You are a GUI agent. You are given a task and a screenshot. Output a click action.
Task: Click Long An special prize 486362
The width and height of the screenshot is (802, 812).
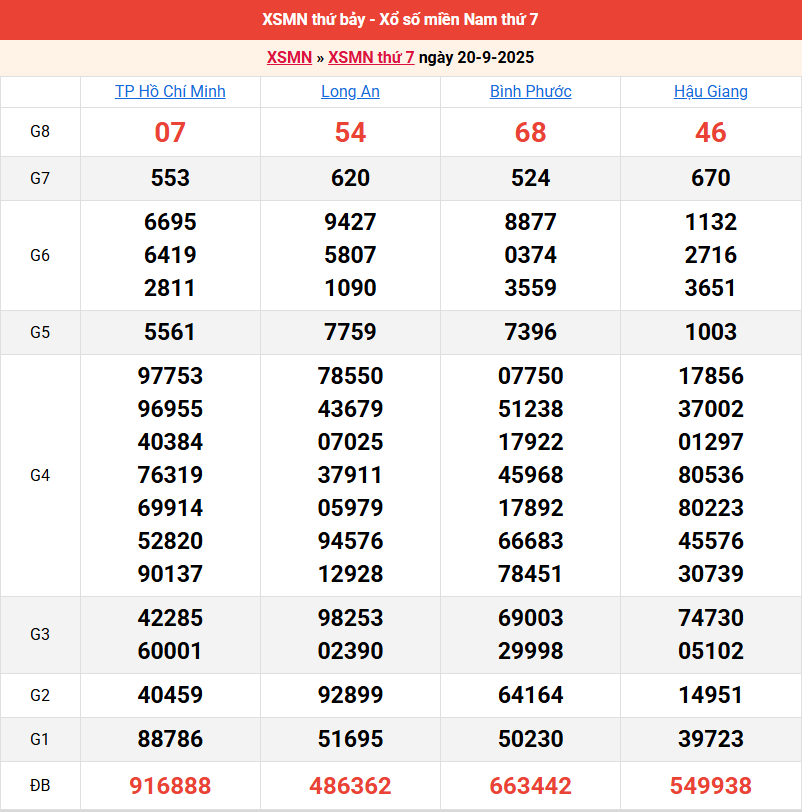[350, 786]
